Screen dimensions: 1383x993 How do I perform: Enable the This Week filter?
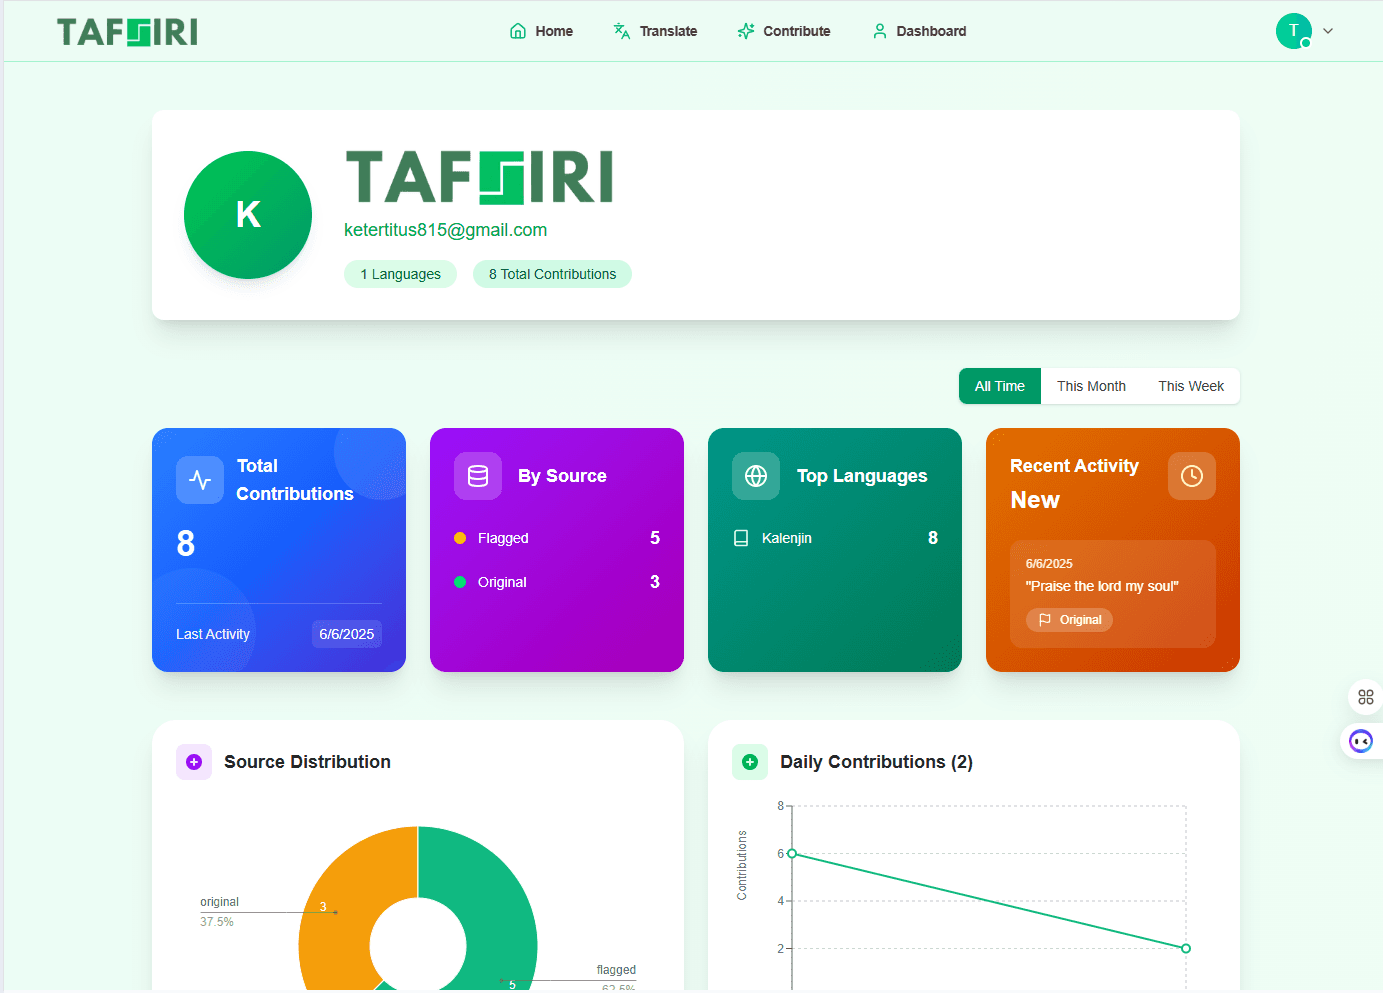pos(1190,386)
